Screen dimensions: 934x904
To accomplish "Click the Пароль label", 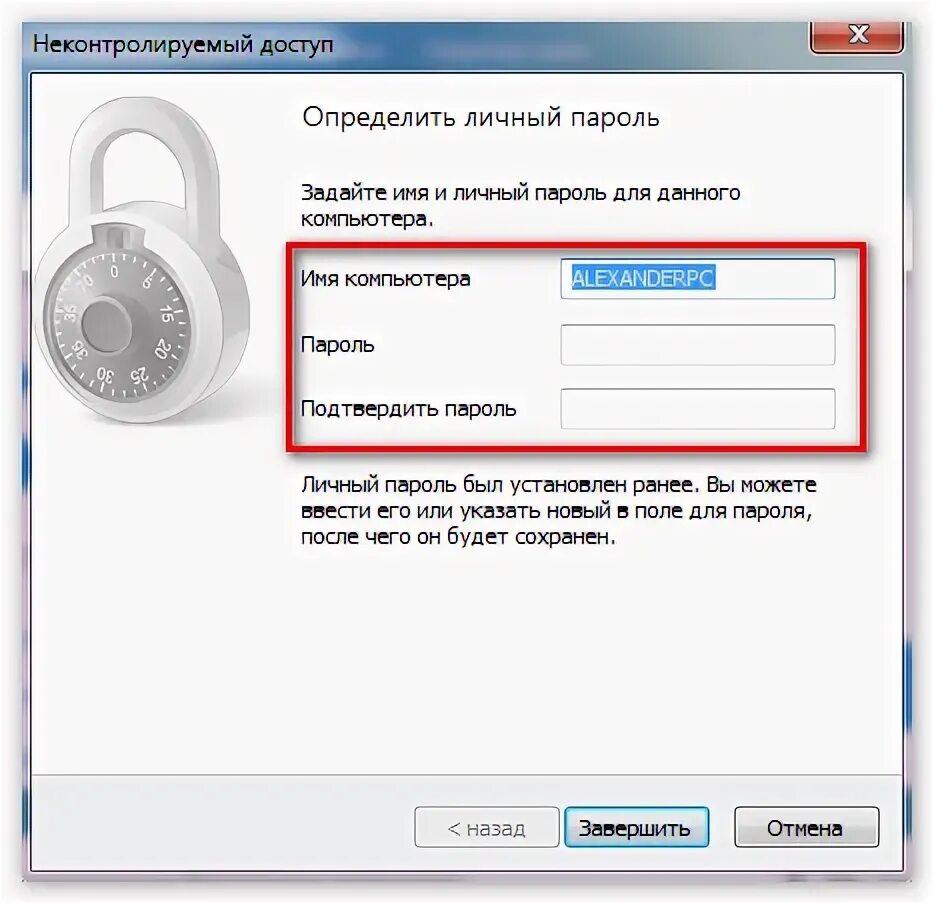I will [x=338, y=345].
